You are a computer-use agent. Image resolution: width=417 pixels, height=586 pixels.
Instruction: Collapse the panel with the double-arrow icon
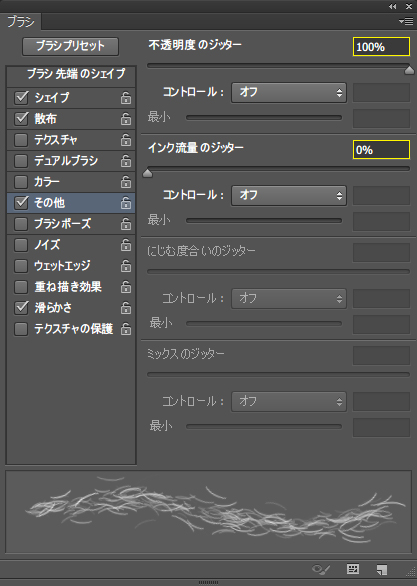point(392,6)
